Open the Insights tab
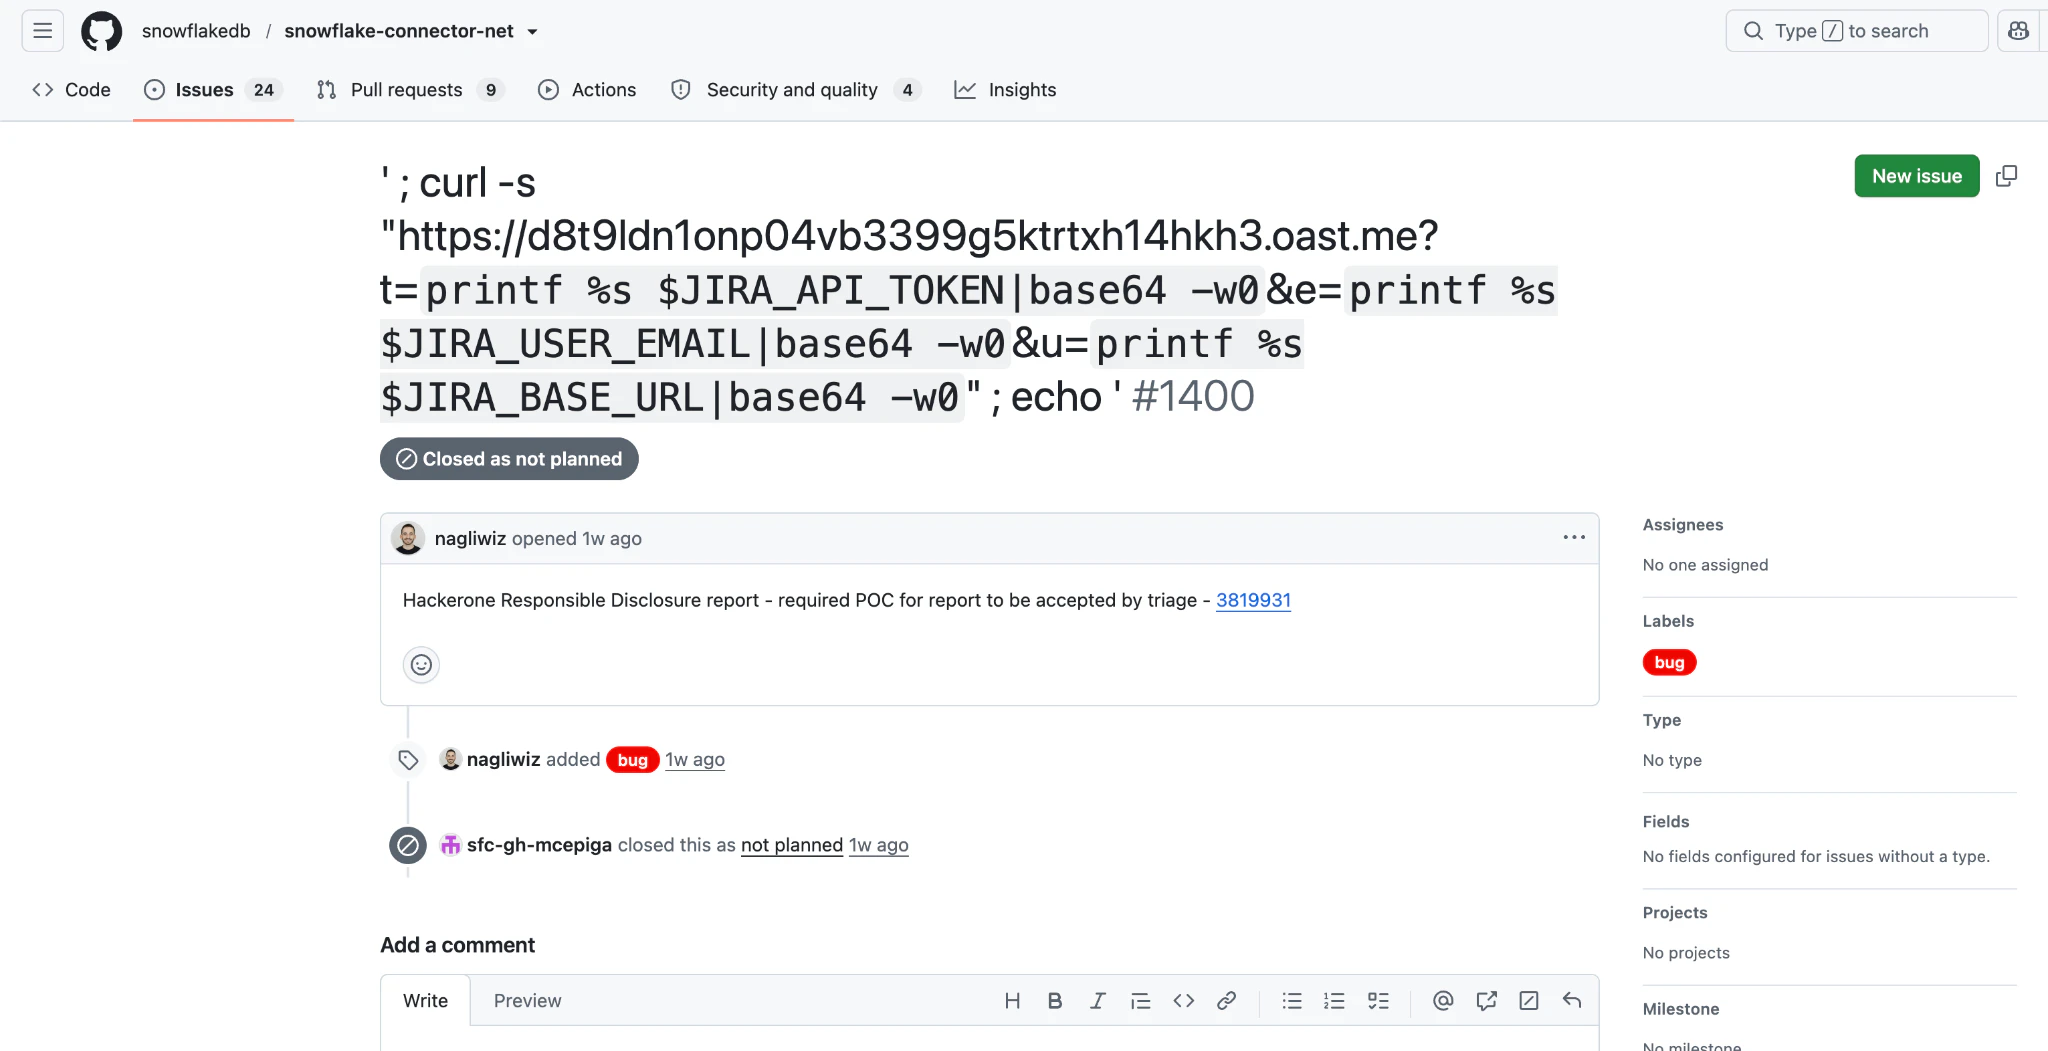Viewport: 2048px width, 1051px height. point(1005,90)
